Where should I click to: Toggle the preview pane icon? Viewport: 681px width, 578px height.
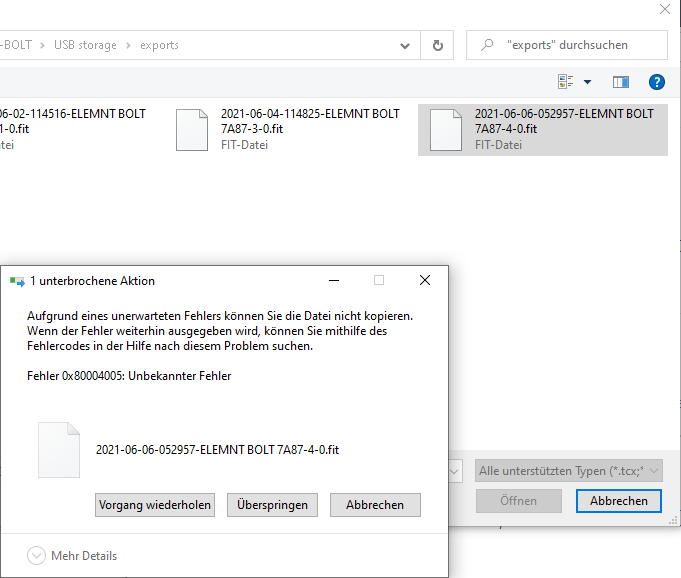click(621, 82)
